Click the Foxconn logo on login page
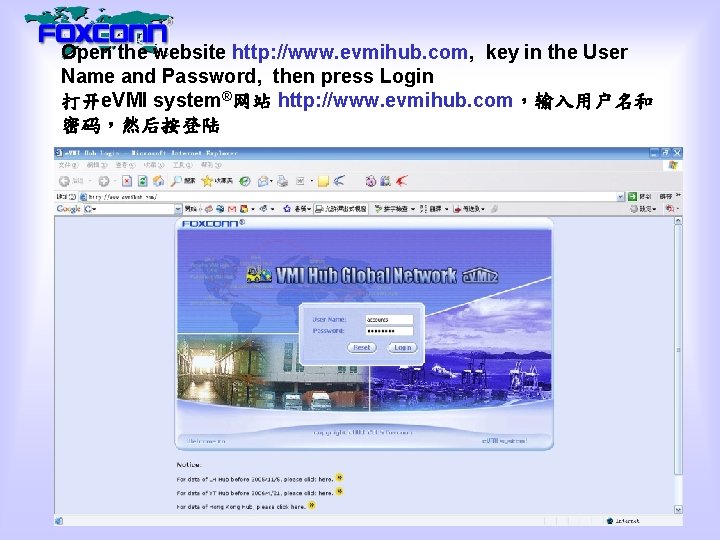This screenshot has height=540, width=720. 214,223
